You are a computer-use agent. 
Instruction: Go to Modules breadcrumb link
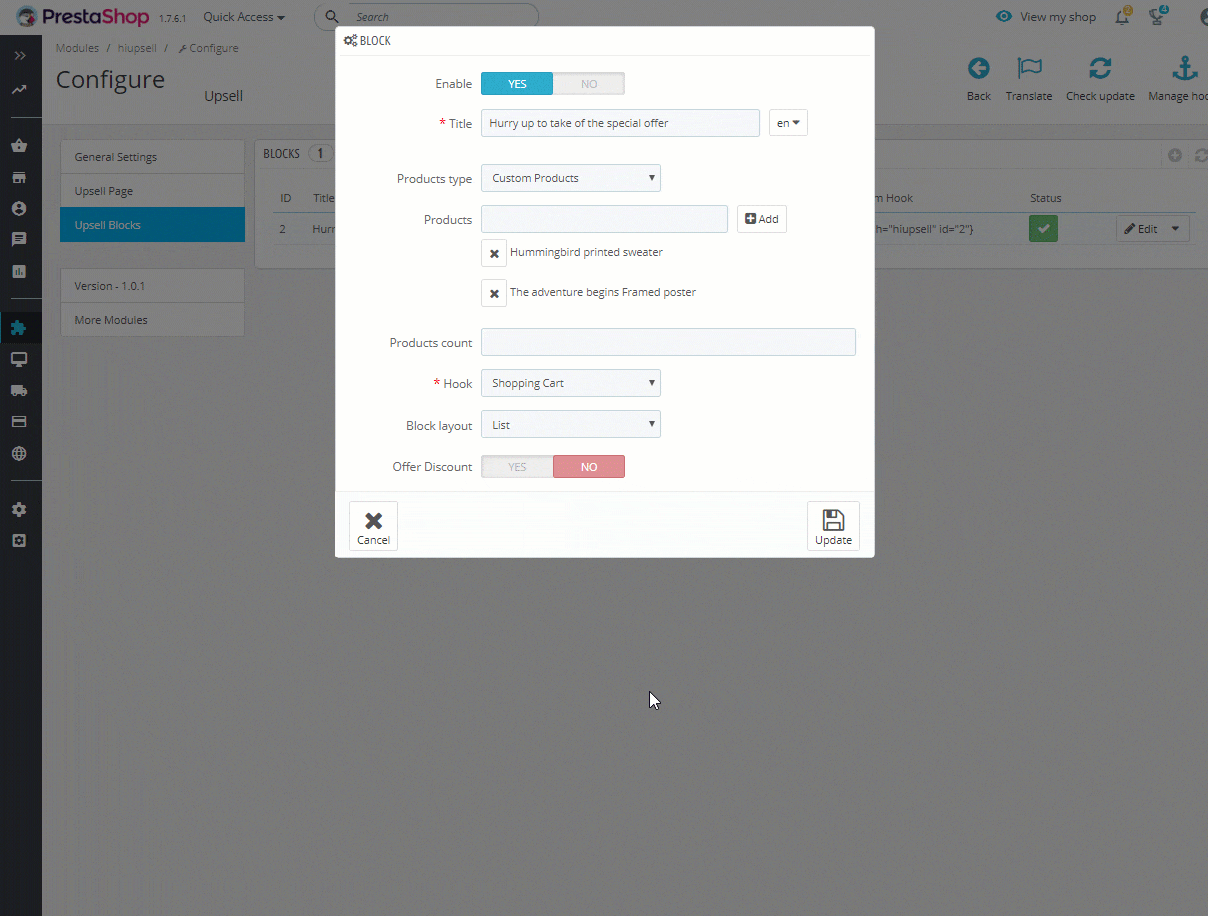(x=77, y=48)
